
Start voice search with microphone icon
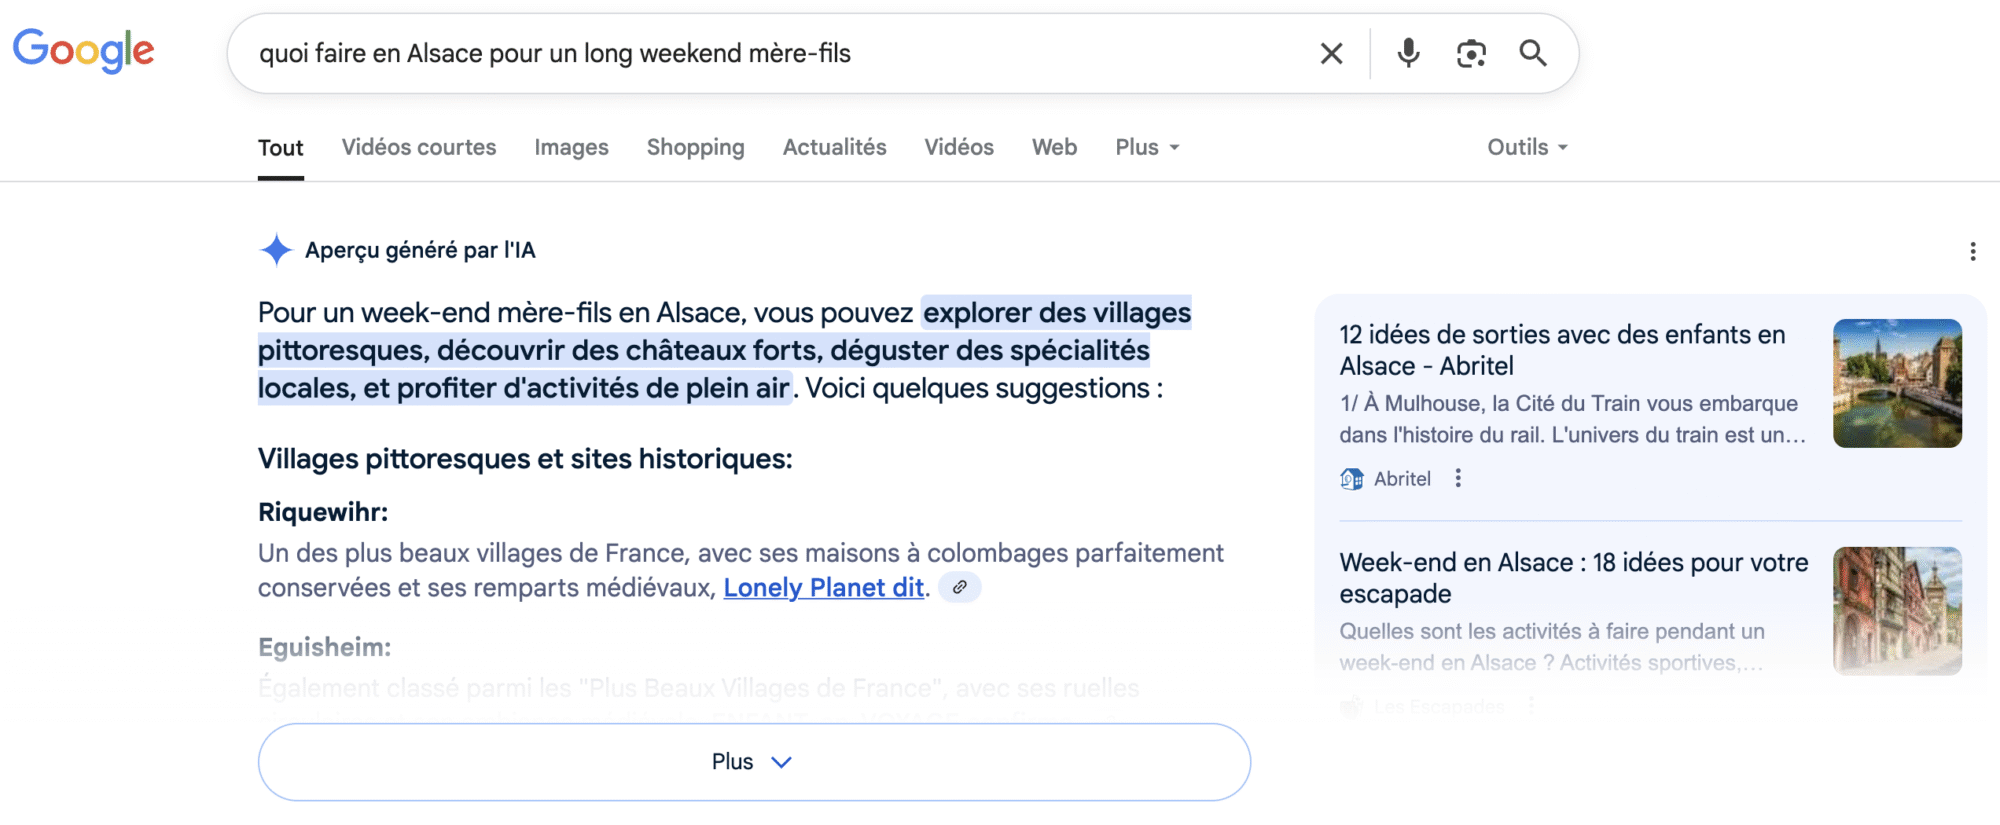coord(1408,53)
